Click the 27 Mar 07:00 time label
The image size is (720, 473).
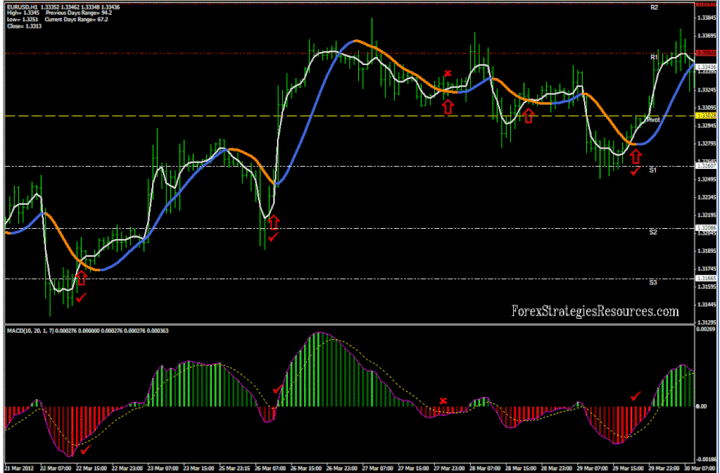coord(378,468)
